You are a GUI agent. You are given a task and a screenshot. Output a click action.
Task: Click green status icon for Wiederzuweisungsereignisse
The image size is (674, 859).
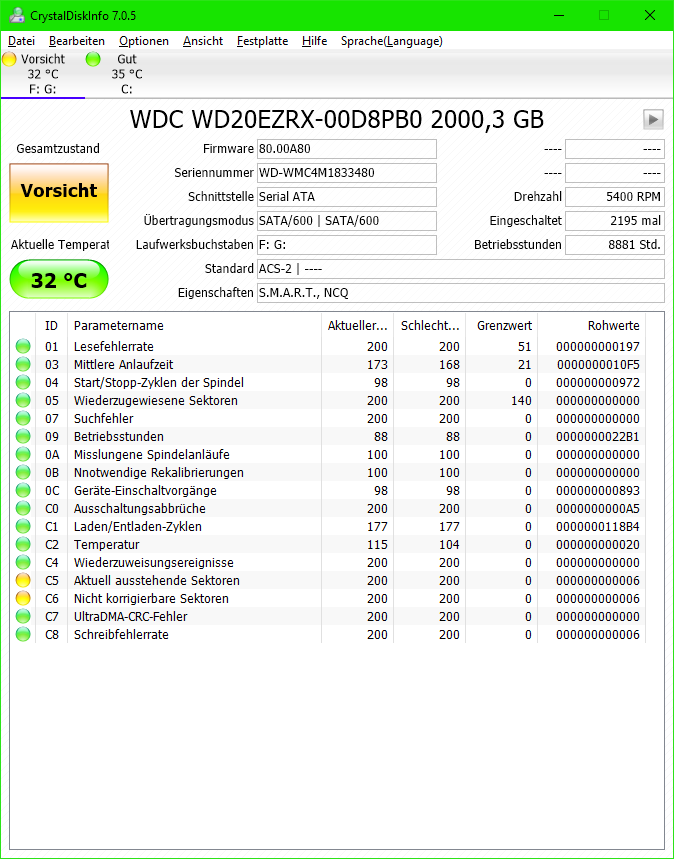point(23,562)
